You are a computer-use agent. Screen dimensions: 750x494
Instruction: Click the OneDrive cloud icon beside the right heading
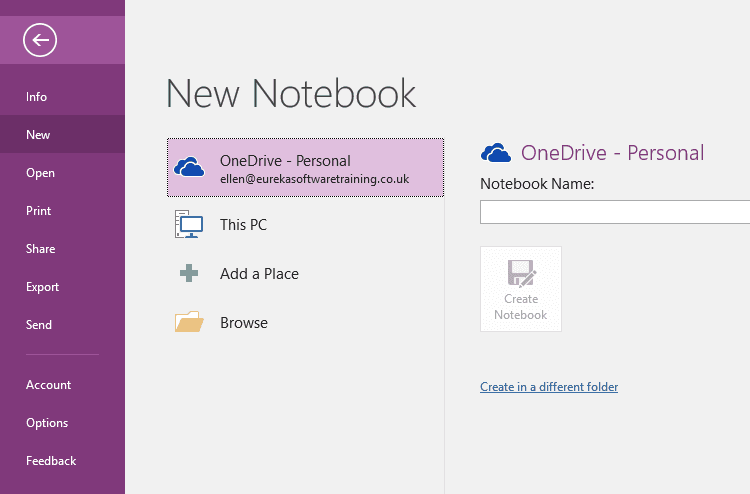point(496,153)
